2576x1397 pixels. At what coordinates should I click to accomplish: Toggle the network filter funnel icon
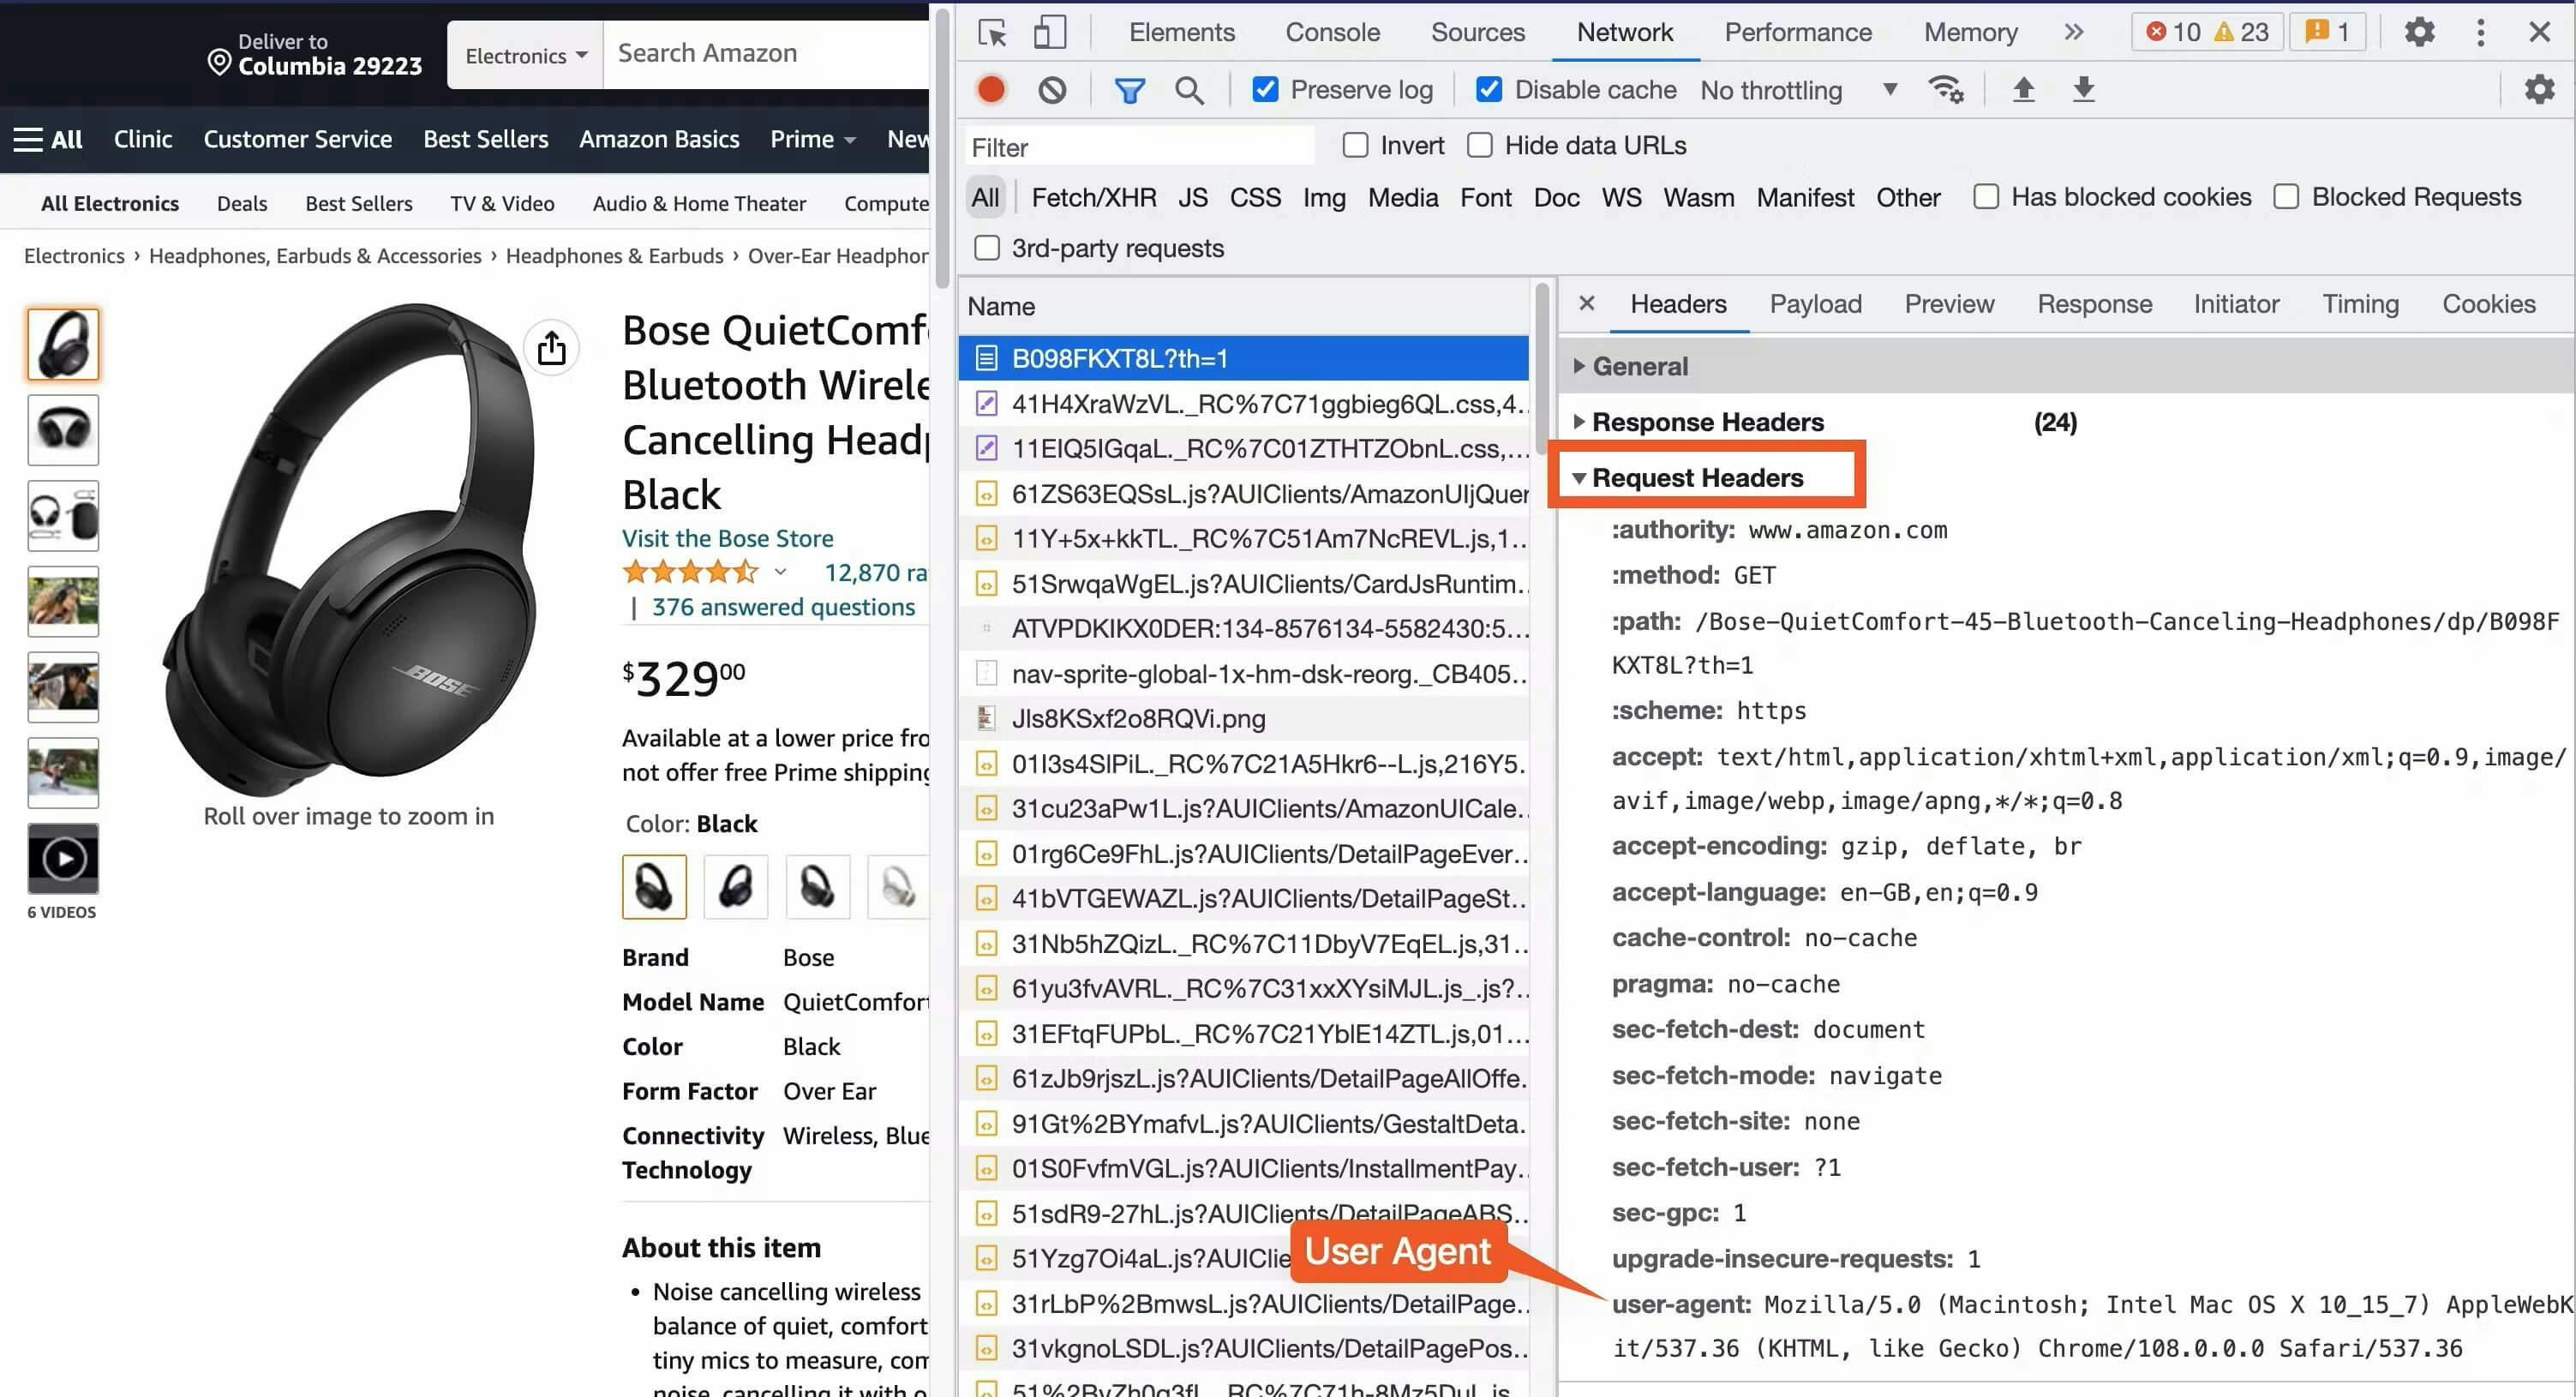click(x=1129, y=91)
